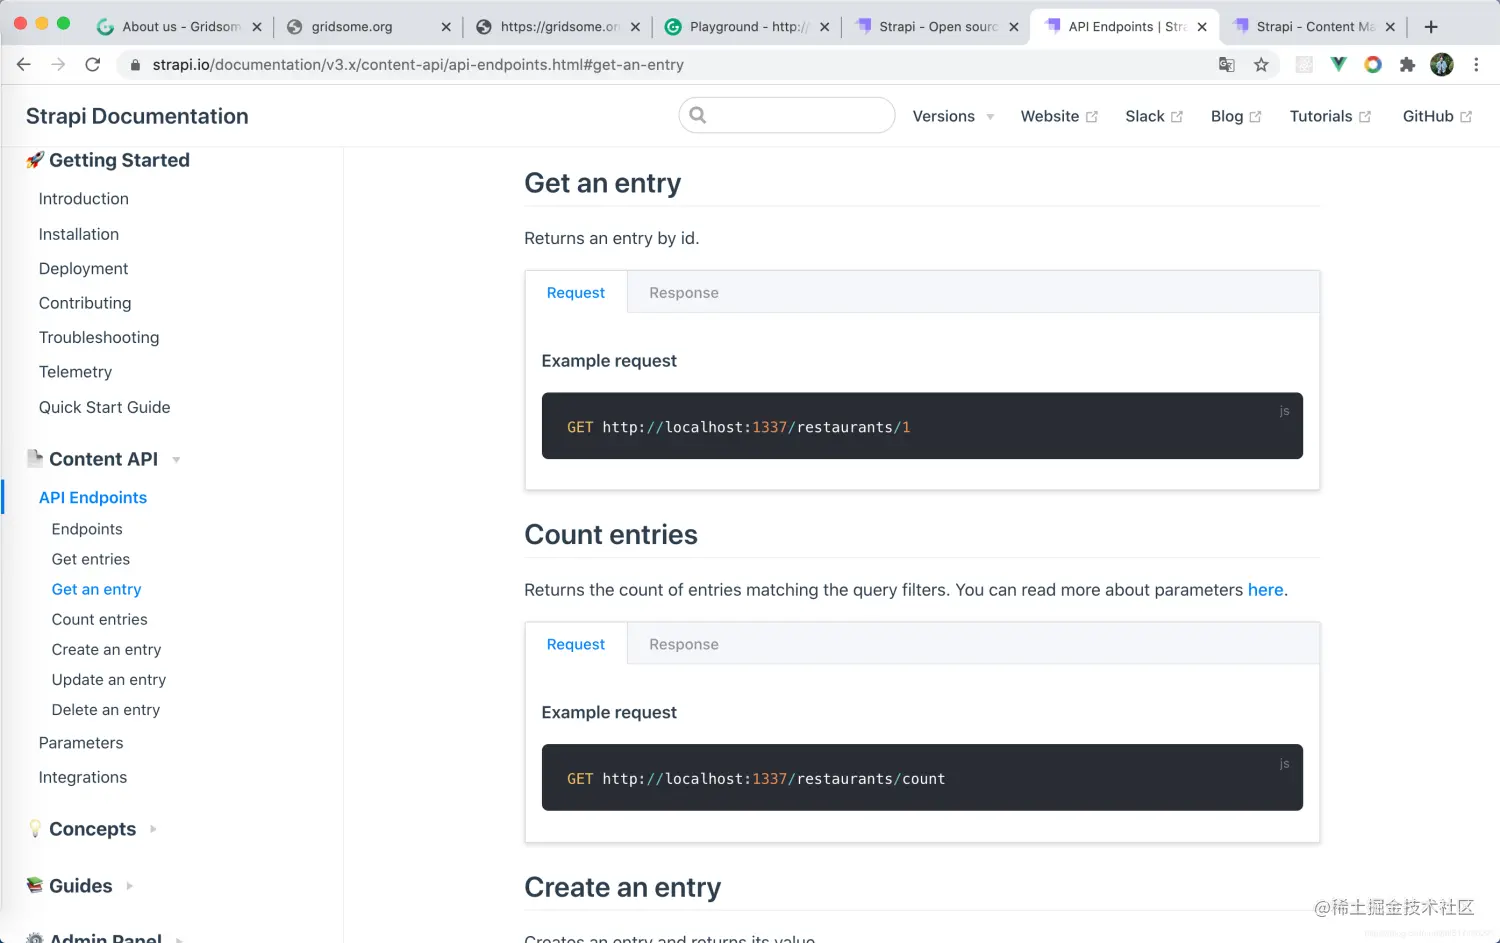Screen dimensions: 1500x943
Task: Open Telemetry in sidebar
Action: (76, 372)
